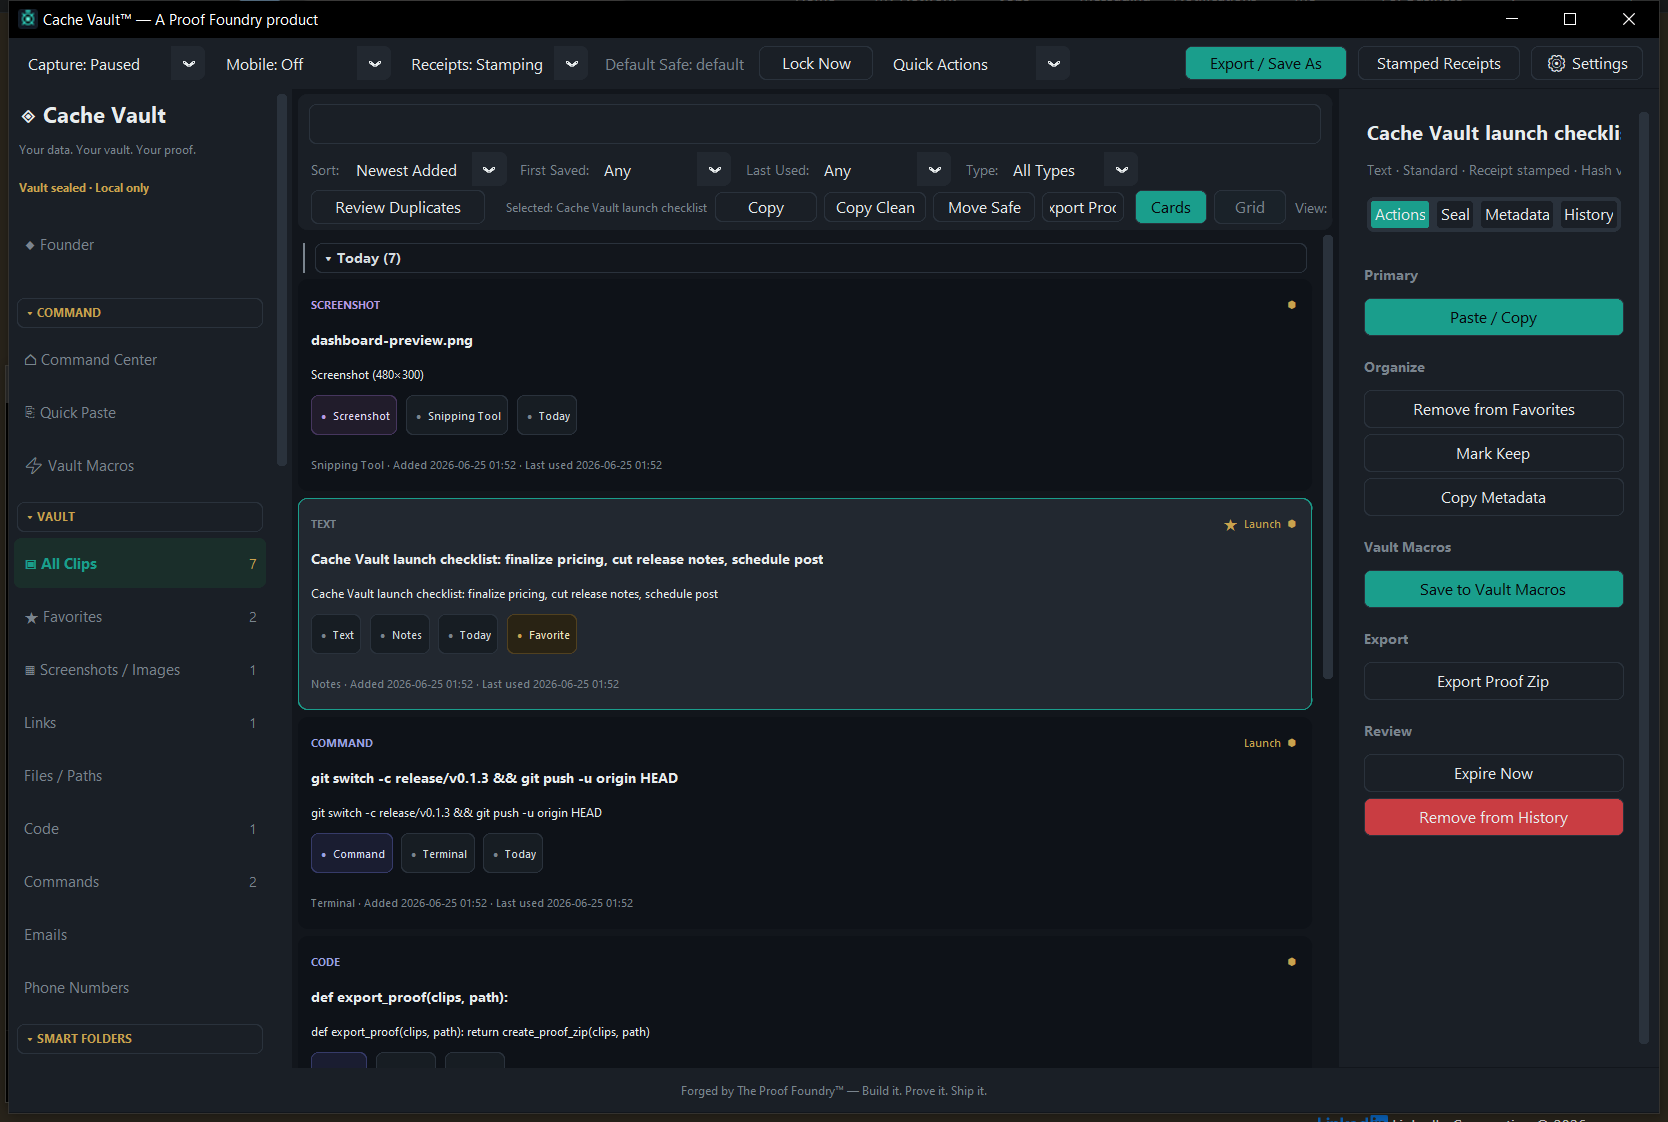Click the Settings gear icon
Viewport: 1668px width, 1122px height.
[1556, 64]
